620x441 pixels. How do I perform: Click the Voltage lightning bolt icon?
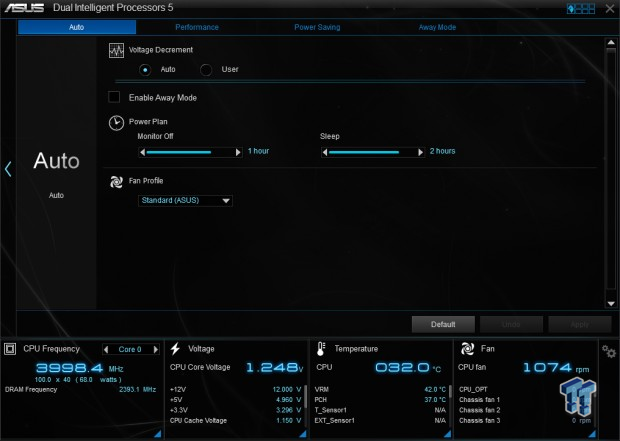(175, 349)
